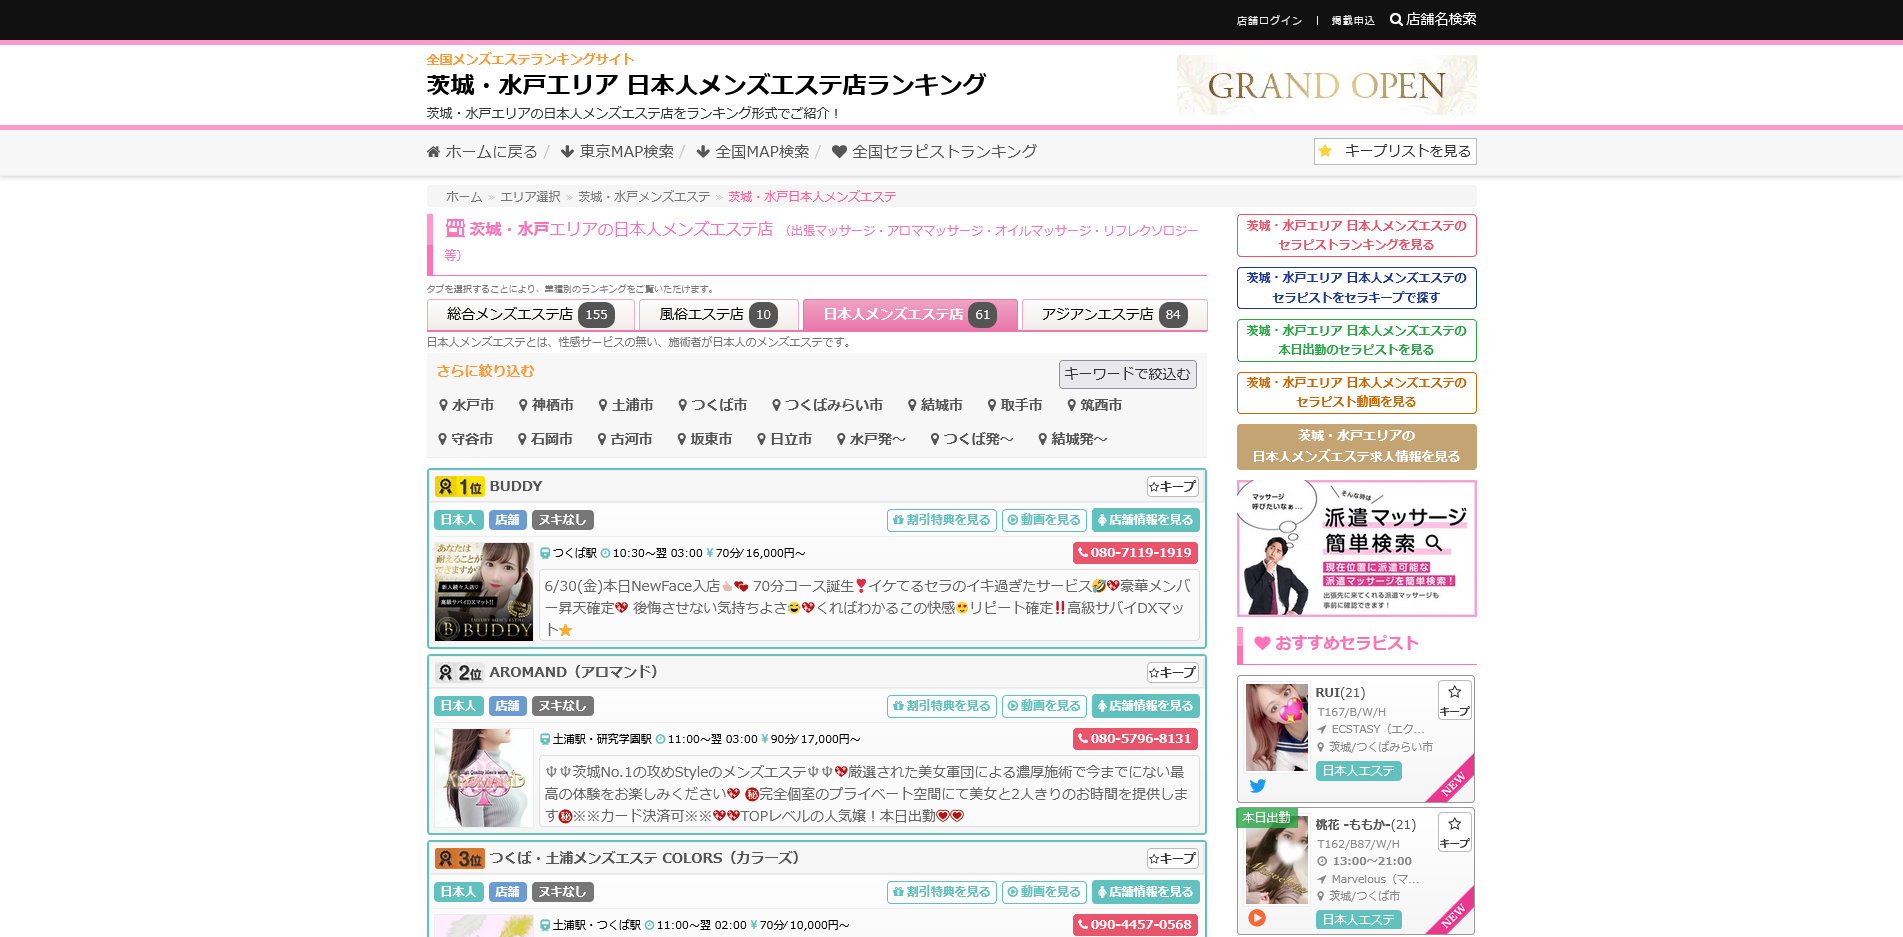The height and width of the screenshot is (937, 1903).
Task: Click breadcrumb 茨城・水戸メンズエステ link
Action: 644,197
